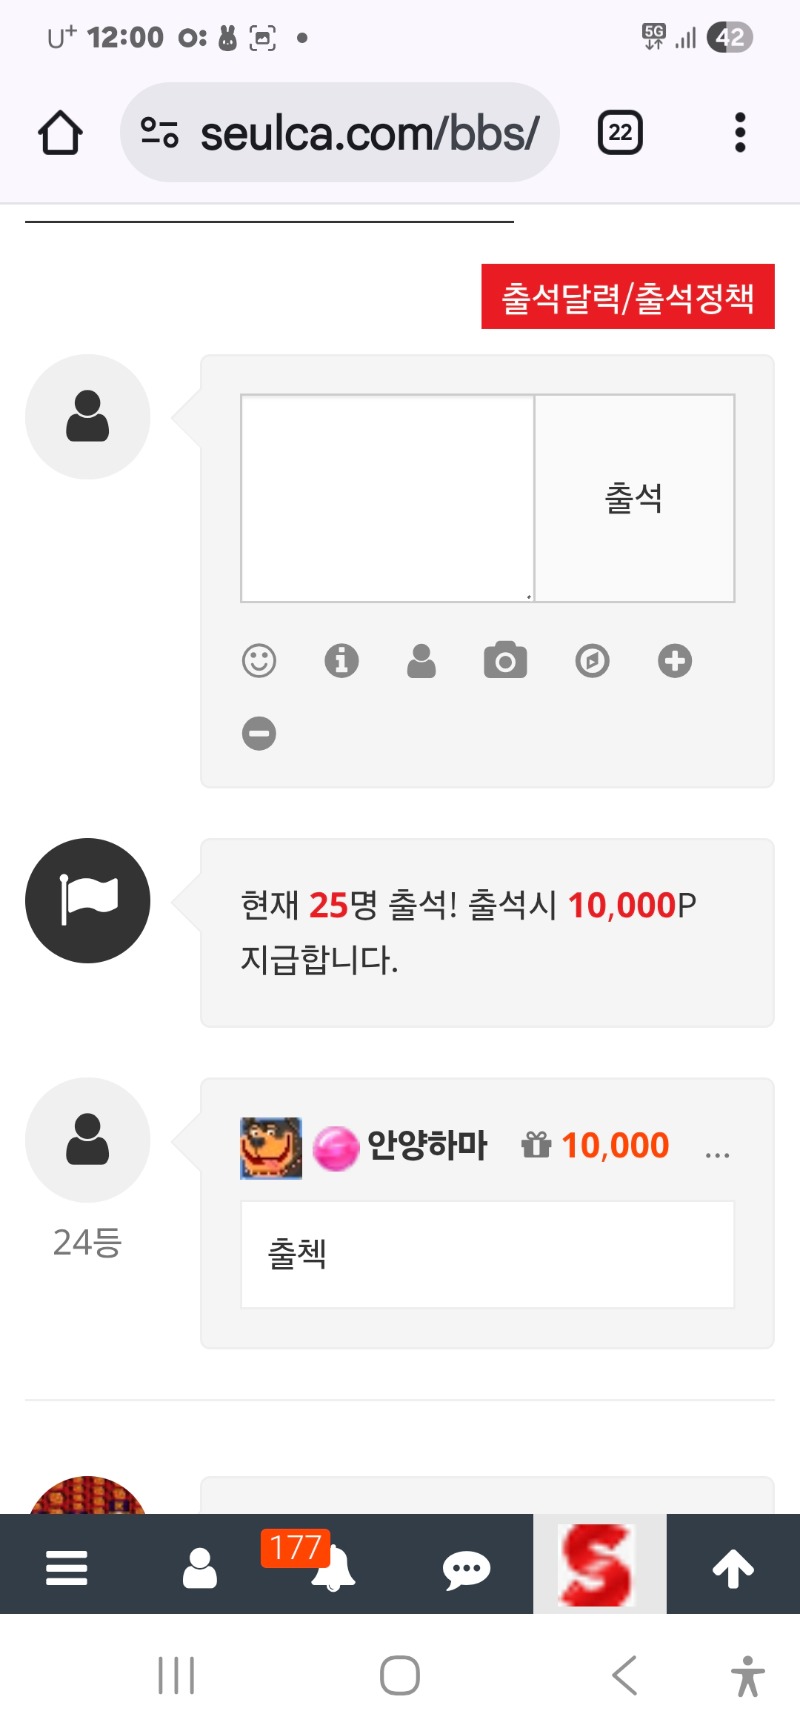Focus the attendance comment text area
The height and width of the screenshot is (1734, 800).
pos(388,498)
